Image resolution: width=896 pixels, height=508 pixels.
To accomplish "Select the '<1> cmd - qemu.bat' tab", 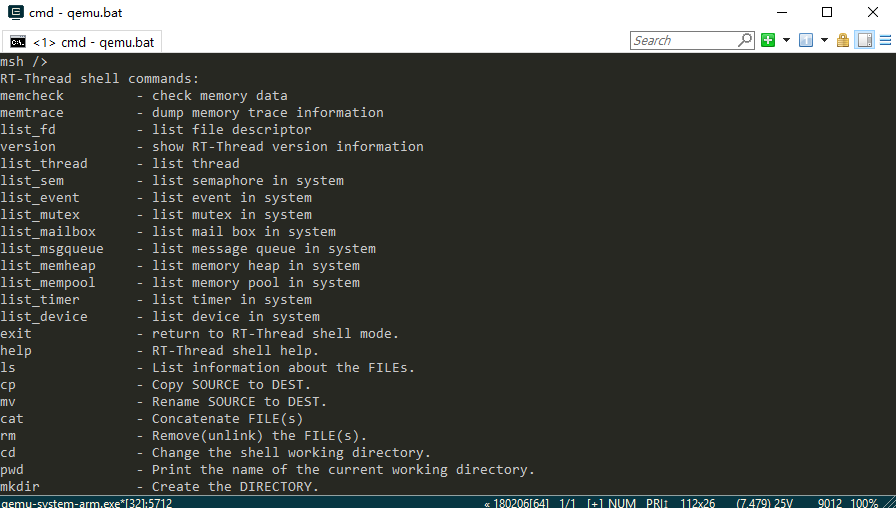I will tap(82, 42).
